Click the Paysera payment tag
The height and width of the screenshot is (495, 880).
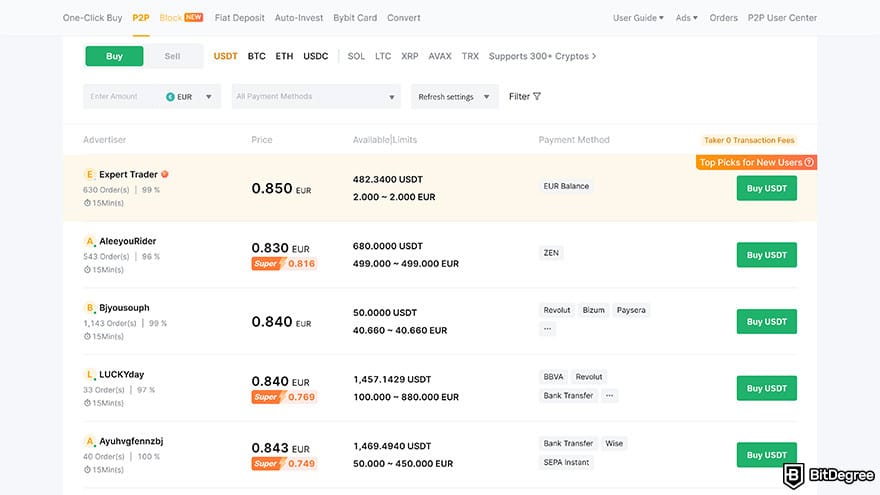click(631, 310)
